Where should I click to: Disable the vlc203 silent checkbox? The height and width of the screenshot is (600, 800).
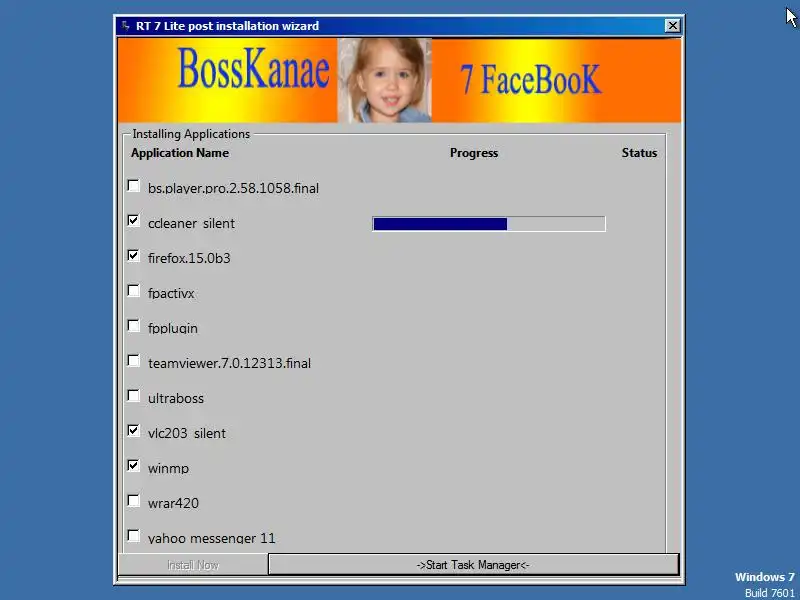(134, 431)
